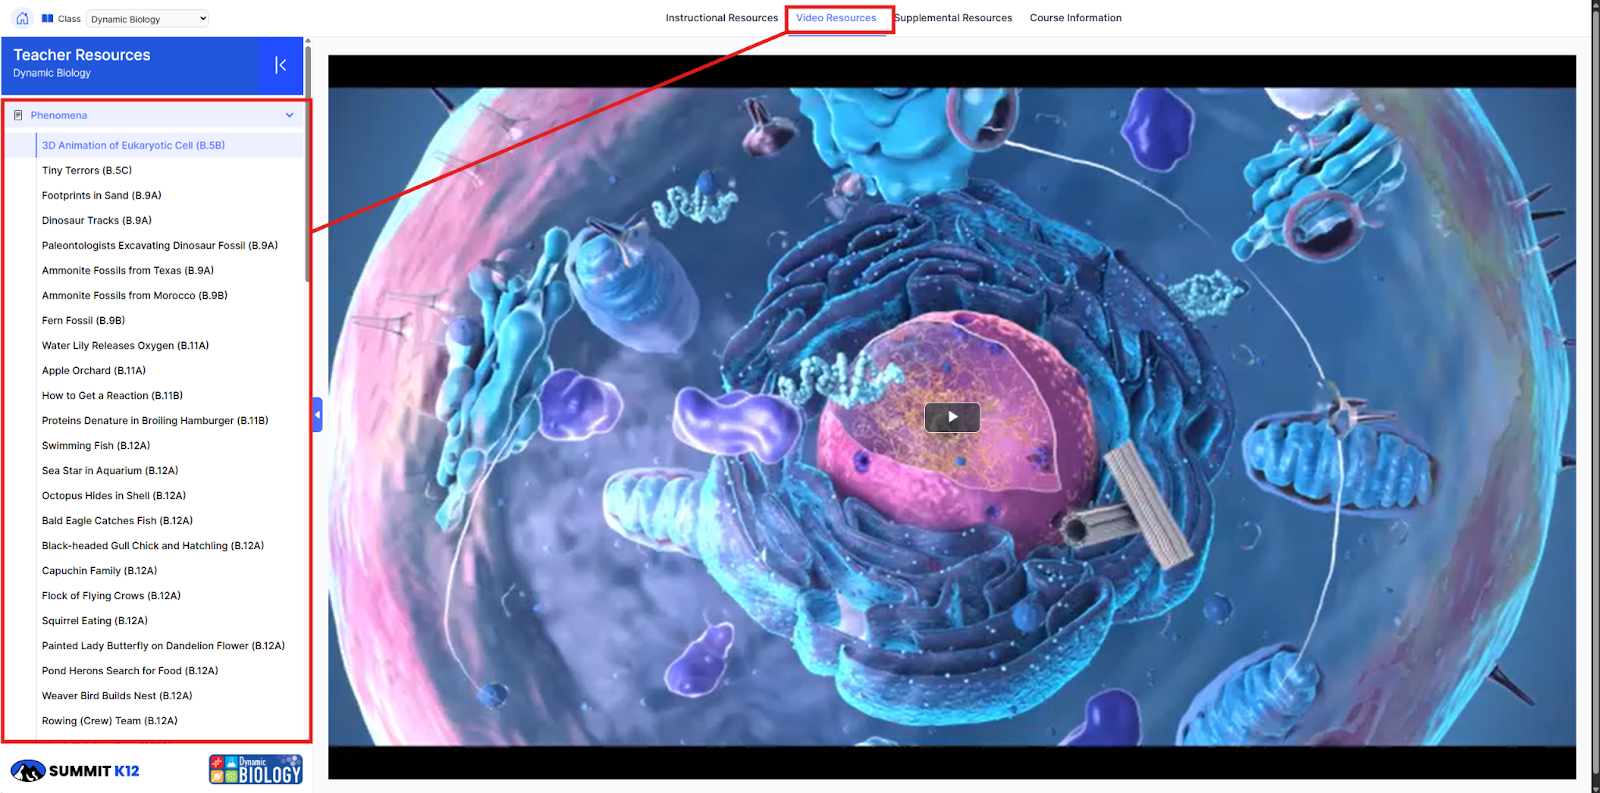Collapse the Phenomena section chevron

coord(290,115)
